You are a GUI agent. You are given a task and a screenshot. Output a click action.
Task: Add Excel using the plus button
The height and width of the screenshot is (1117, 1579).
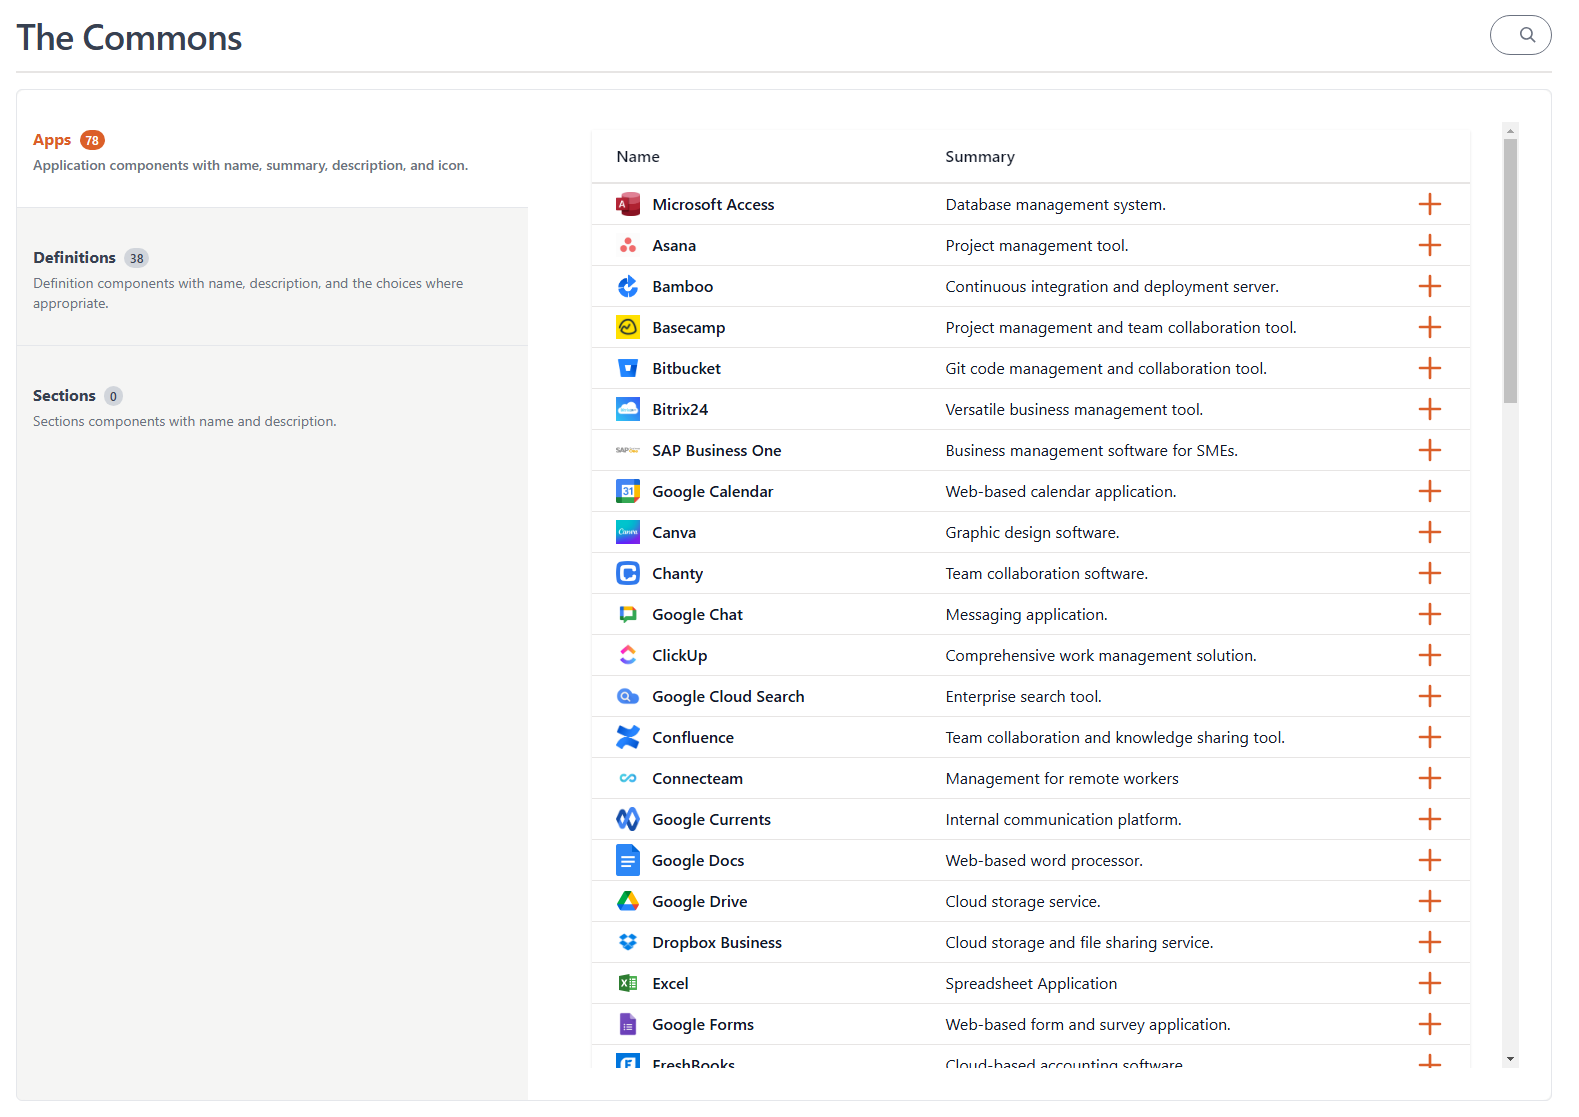(1430, 983)
